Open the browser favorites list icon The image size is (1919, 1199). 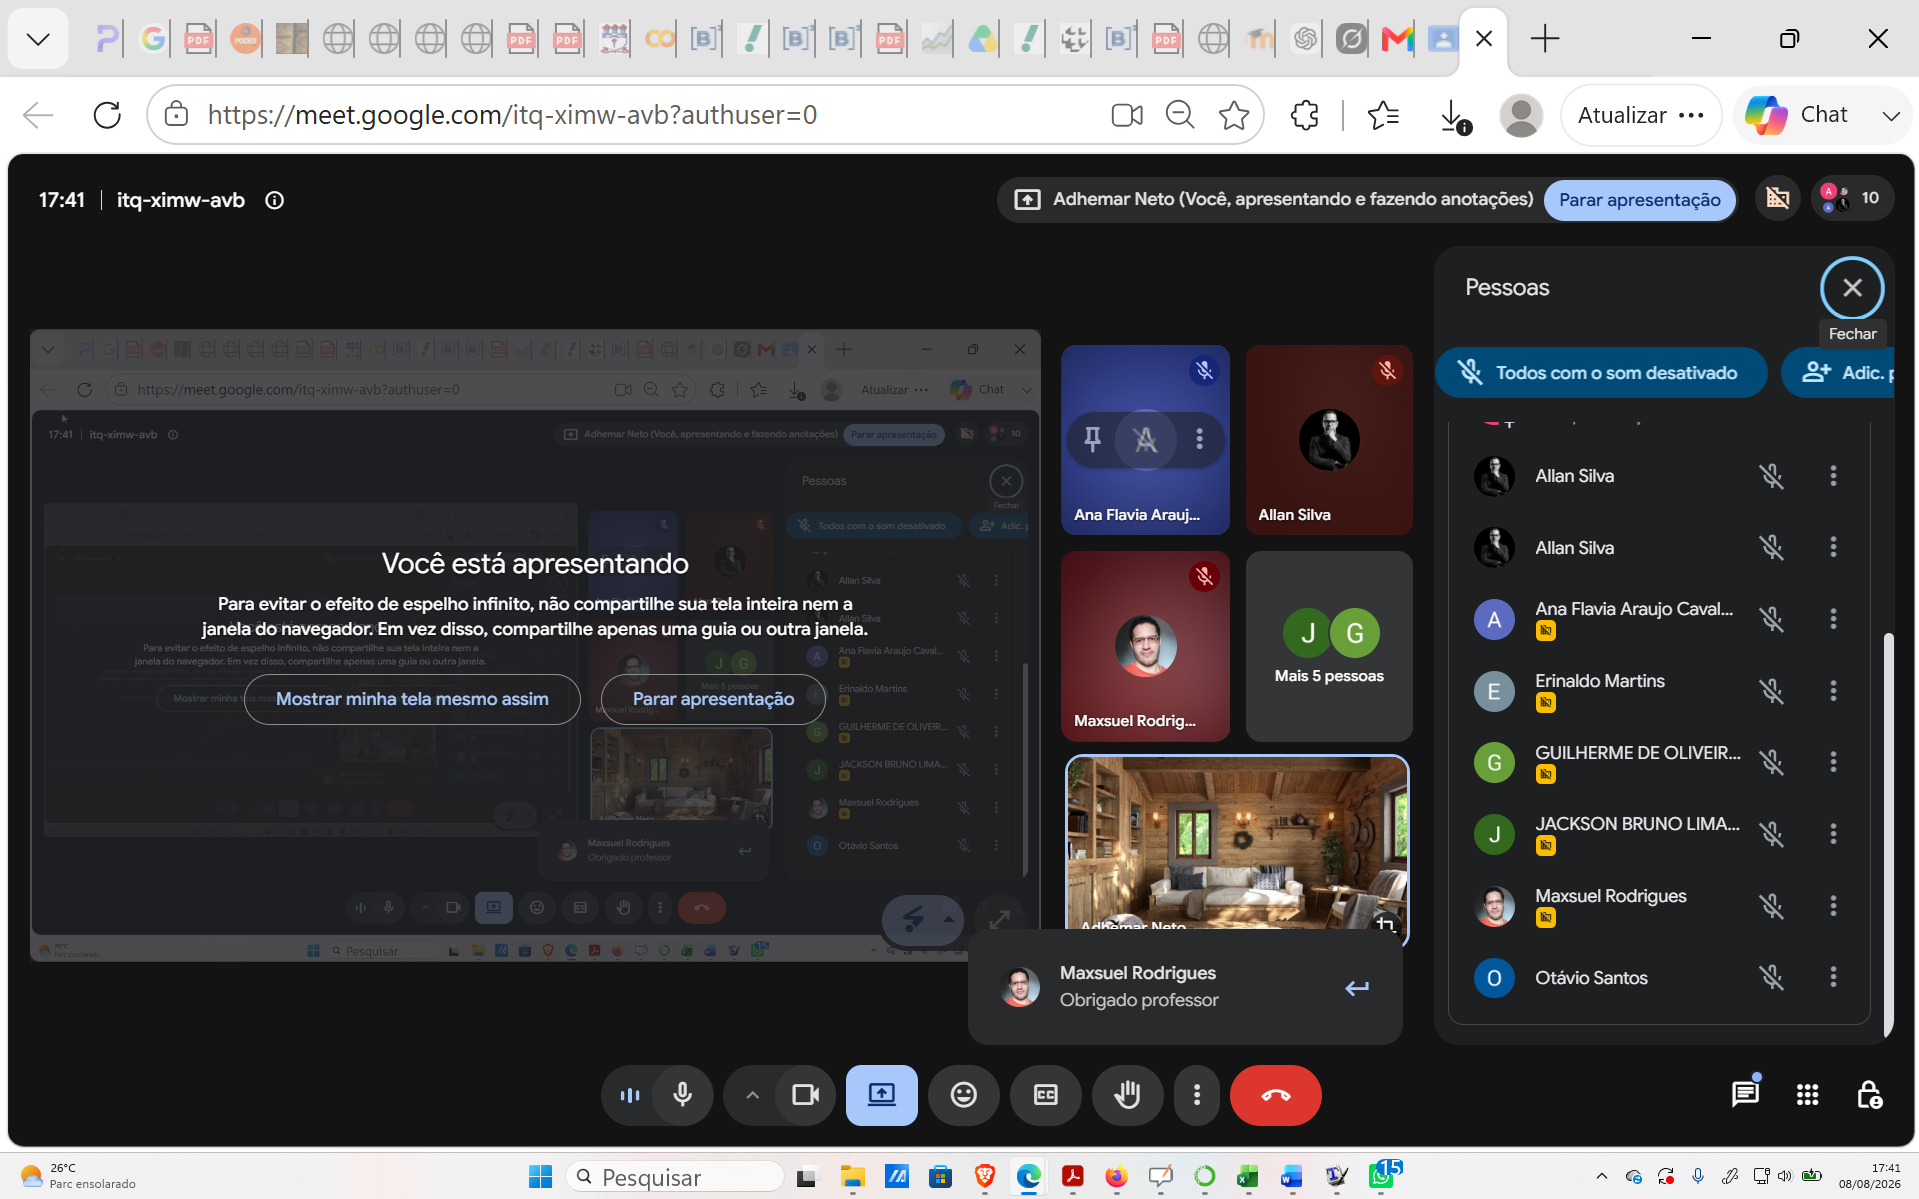[1383, 115]
